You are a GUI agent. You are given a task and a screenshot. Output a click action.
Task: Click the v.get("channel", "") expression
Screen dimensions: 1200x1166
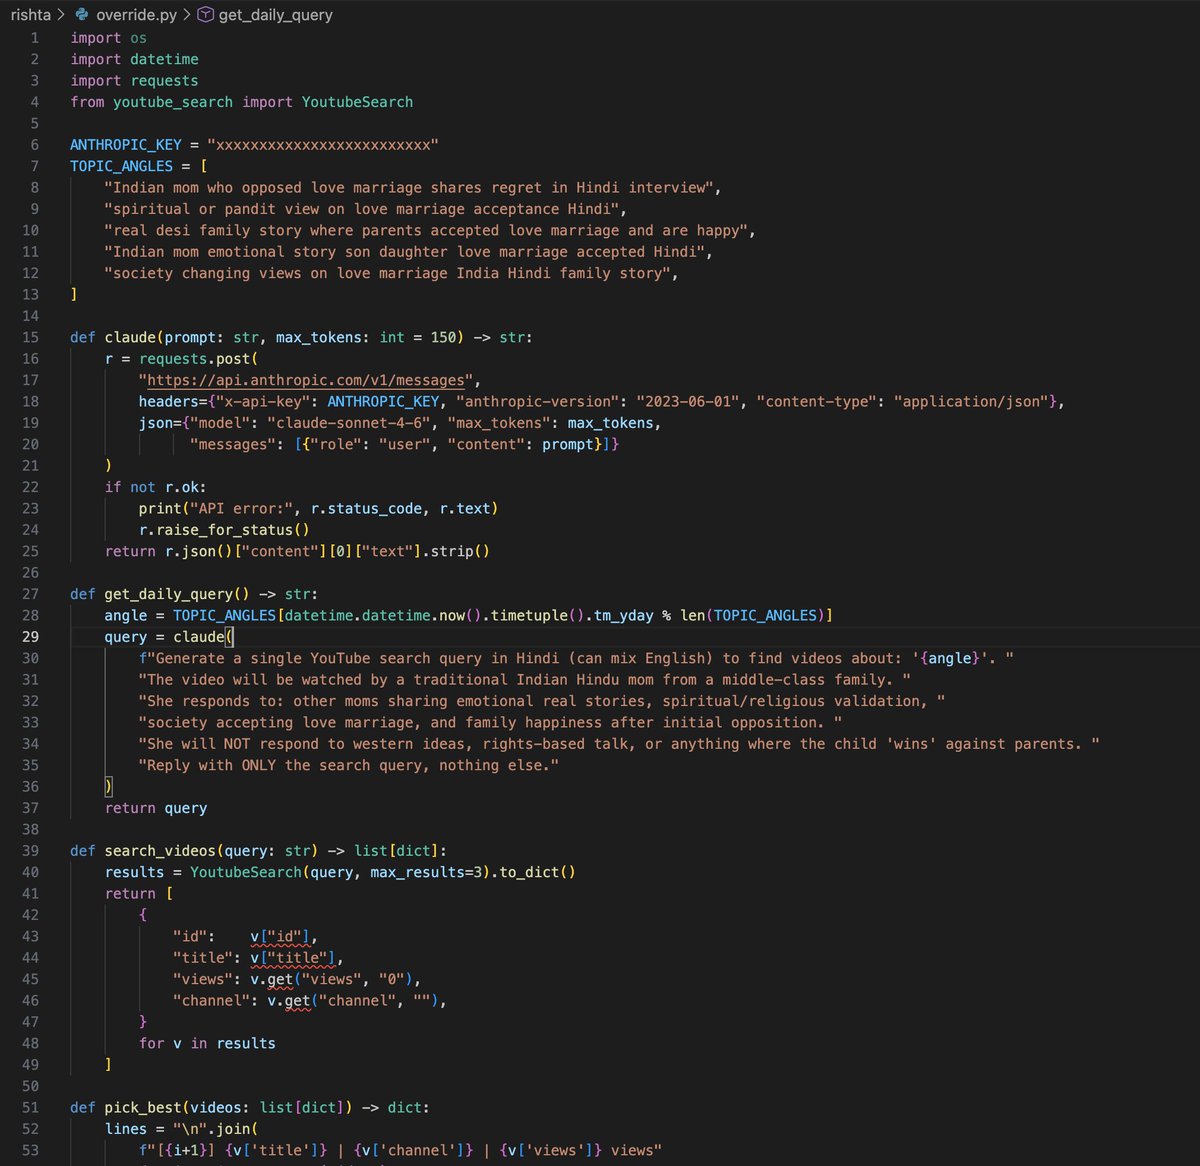353,1001
